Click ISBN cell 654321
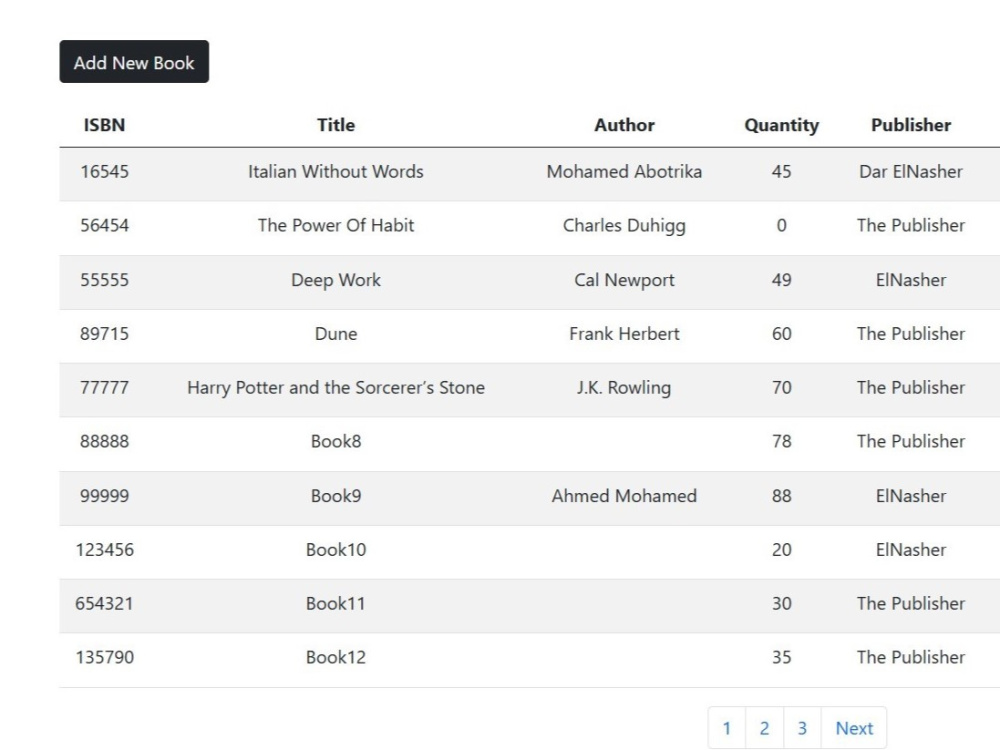 pyautogui.click(x=105, y=603)
